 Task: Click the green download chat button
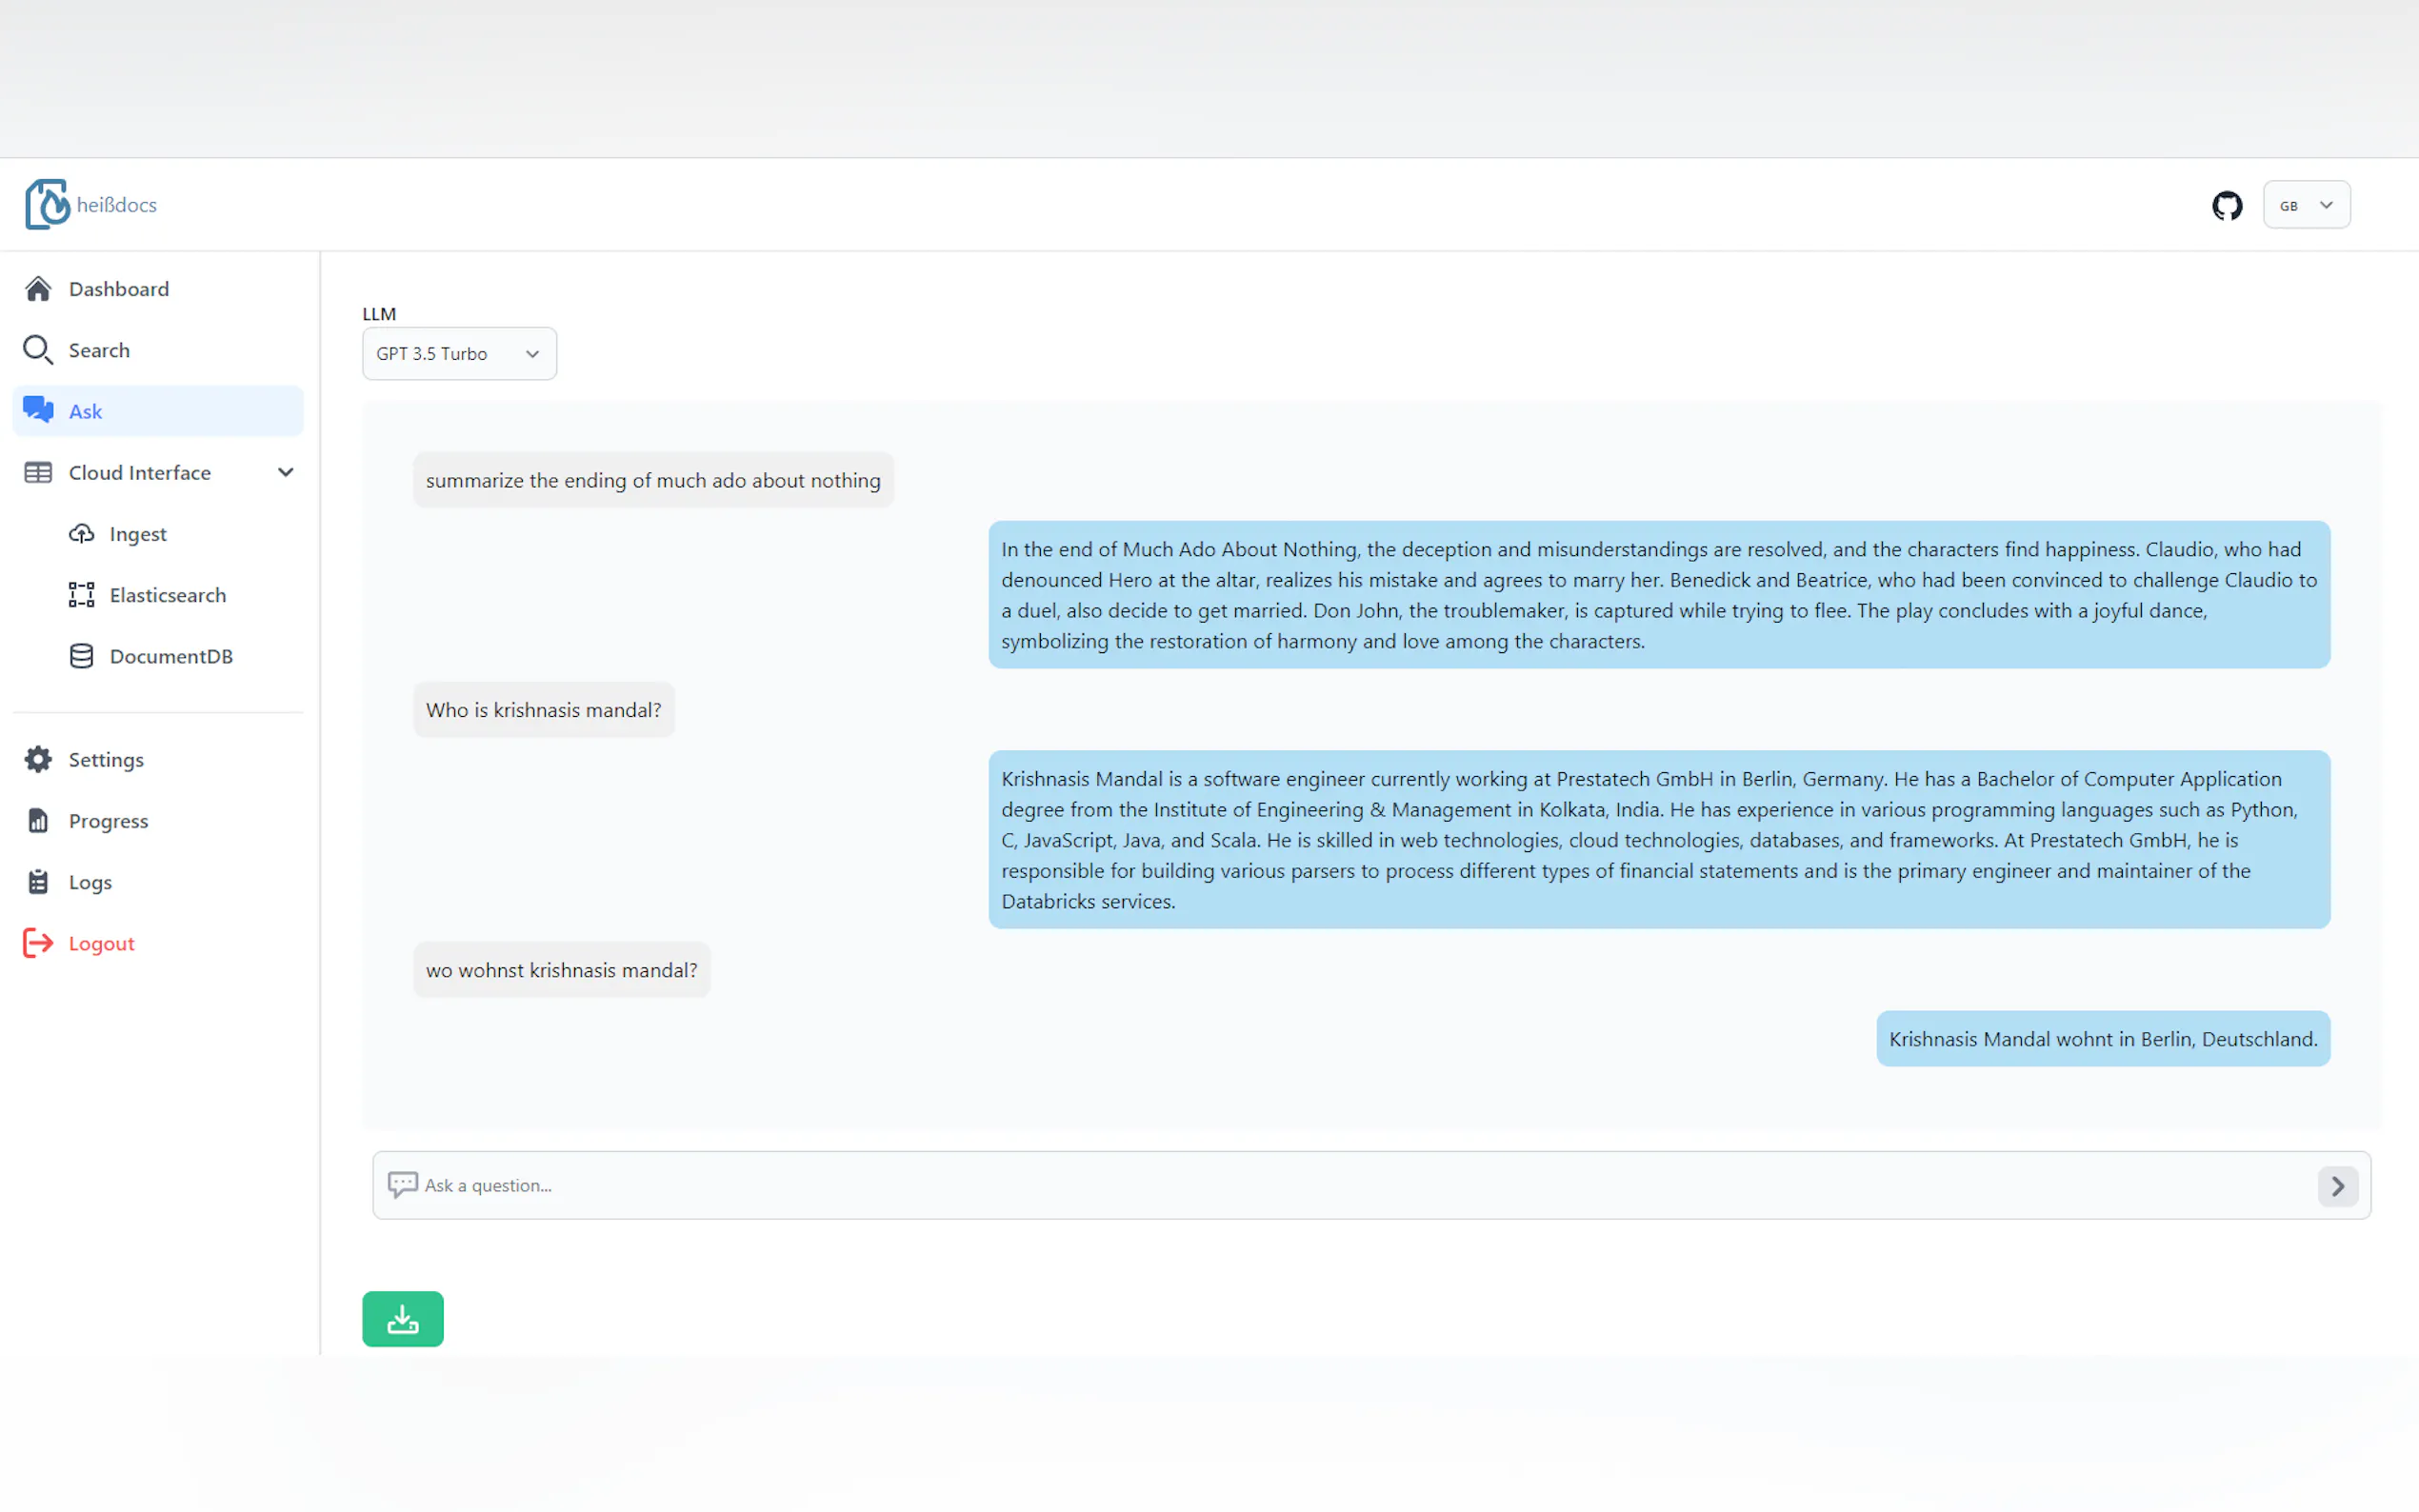click(x=402, y=1318)
